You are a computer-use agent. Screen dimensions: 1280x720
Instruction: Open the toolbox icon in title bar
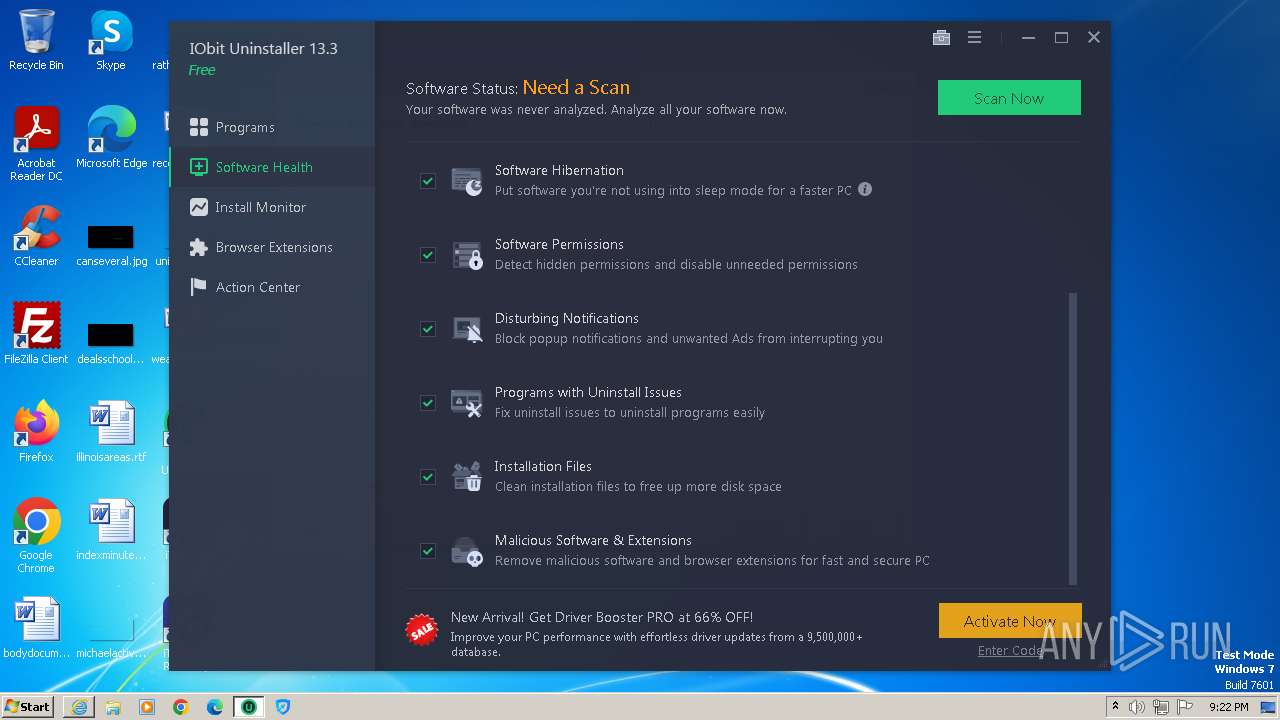click(941, 38)
